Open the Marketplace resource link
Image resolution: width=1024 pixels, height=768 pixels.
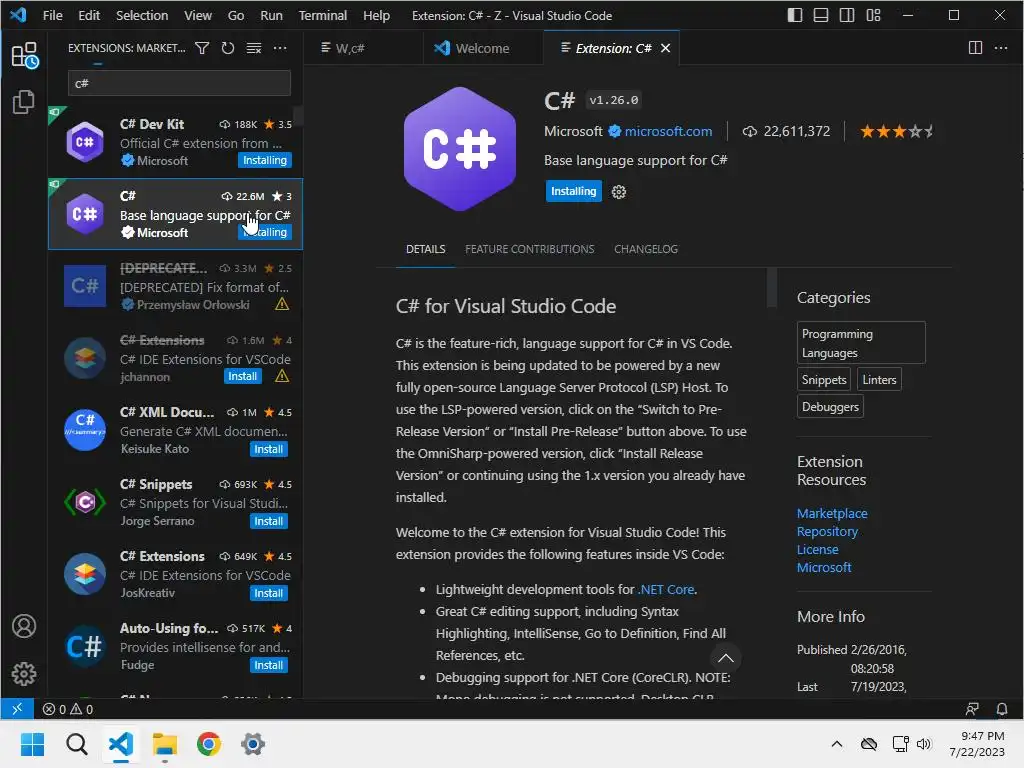coord(832,513)
